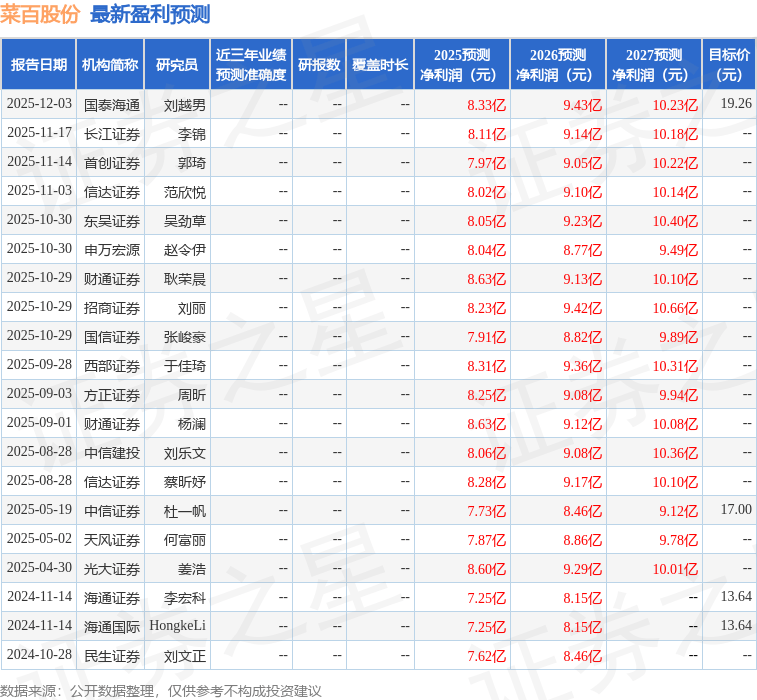Open the 申万宏源 institution row
757x700 pixels.
tap(112, 250)
